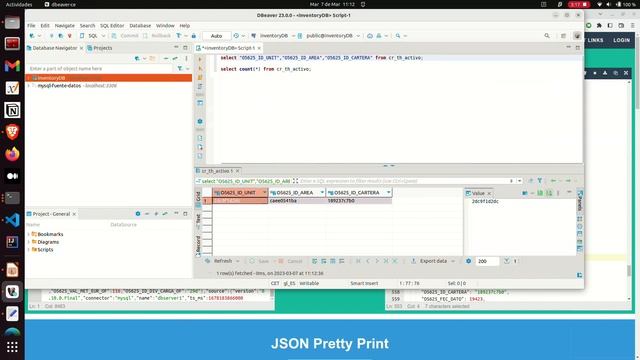Expand the Diagrams folder
Viewport: 640px width, 360px height.
click(29, 242)
